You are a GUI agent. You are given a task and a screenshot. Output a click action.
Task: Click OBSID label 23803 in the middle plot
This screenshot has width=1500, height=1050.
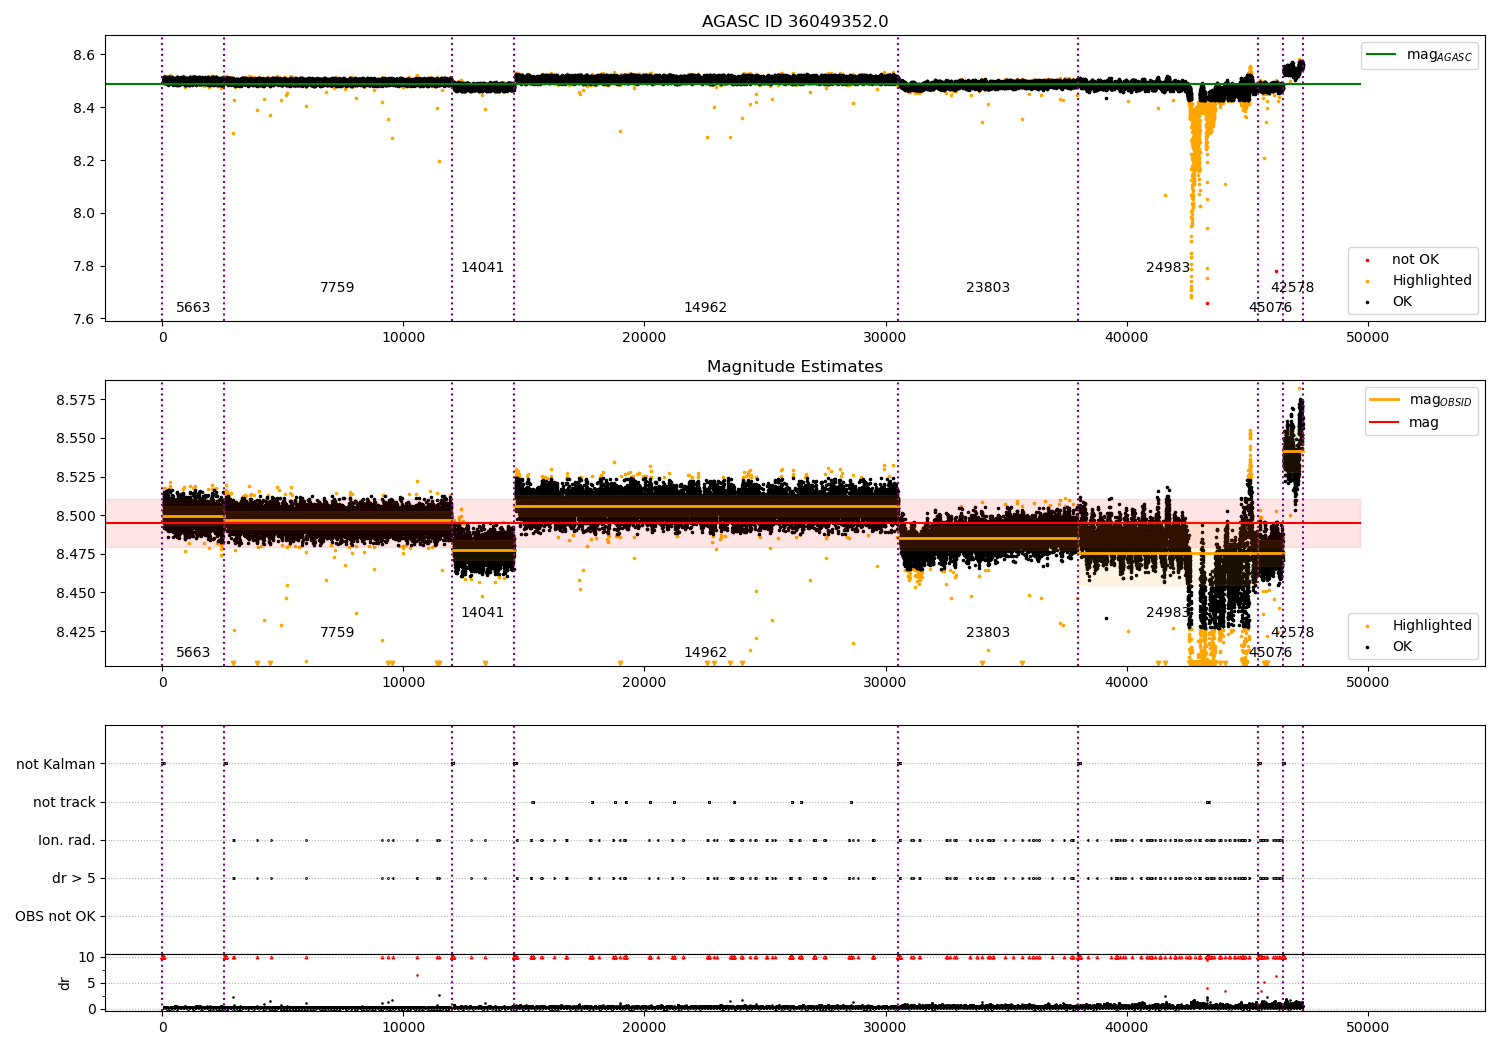(x=988, y=633)
